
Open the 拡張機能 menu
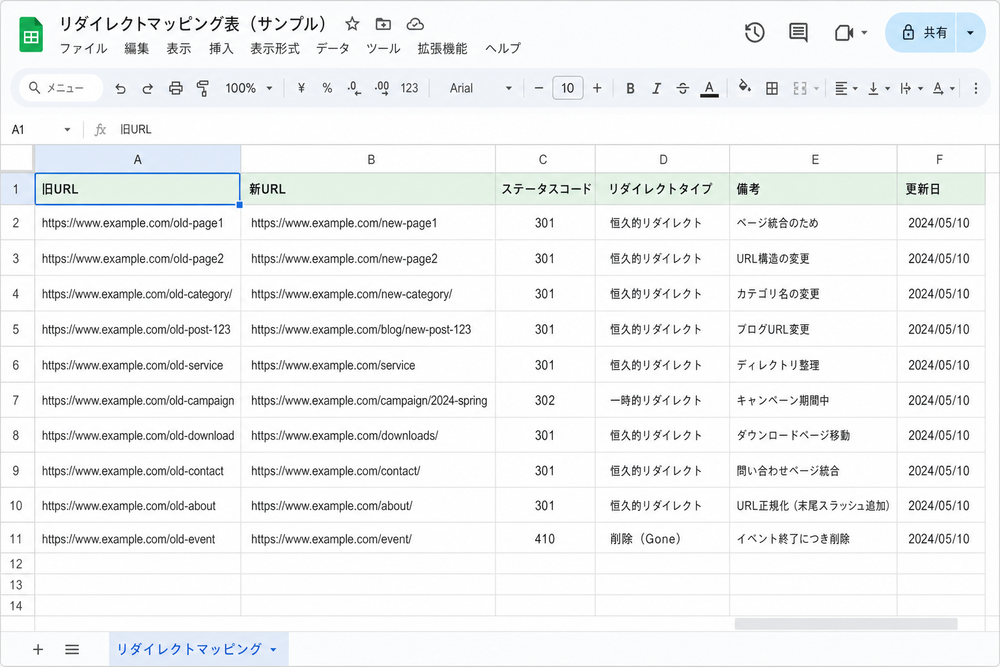(443, 48)
